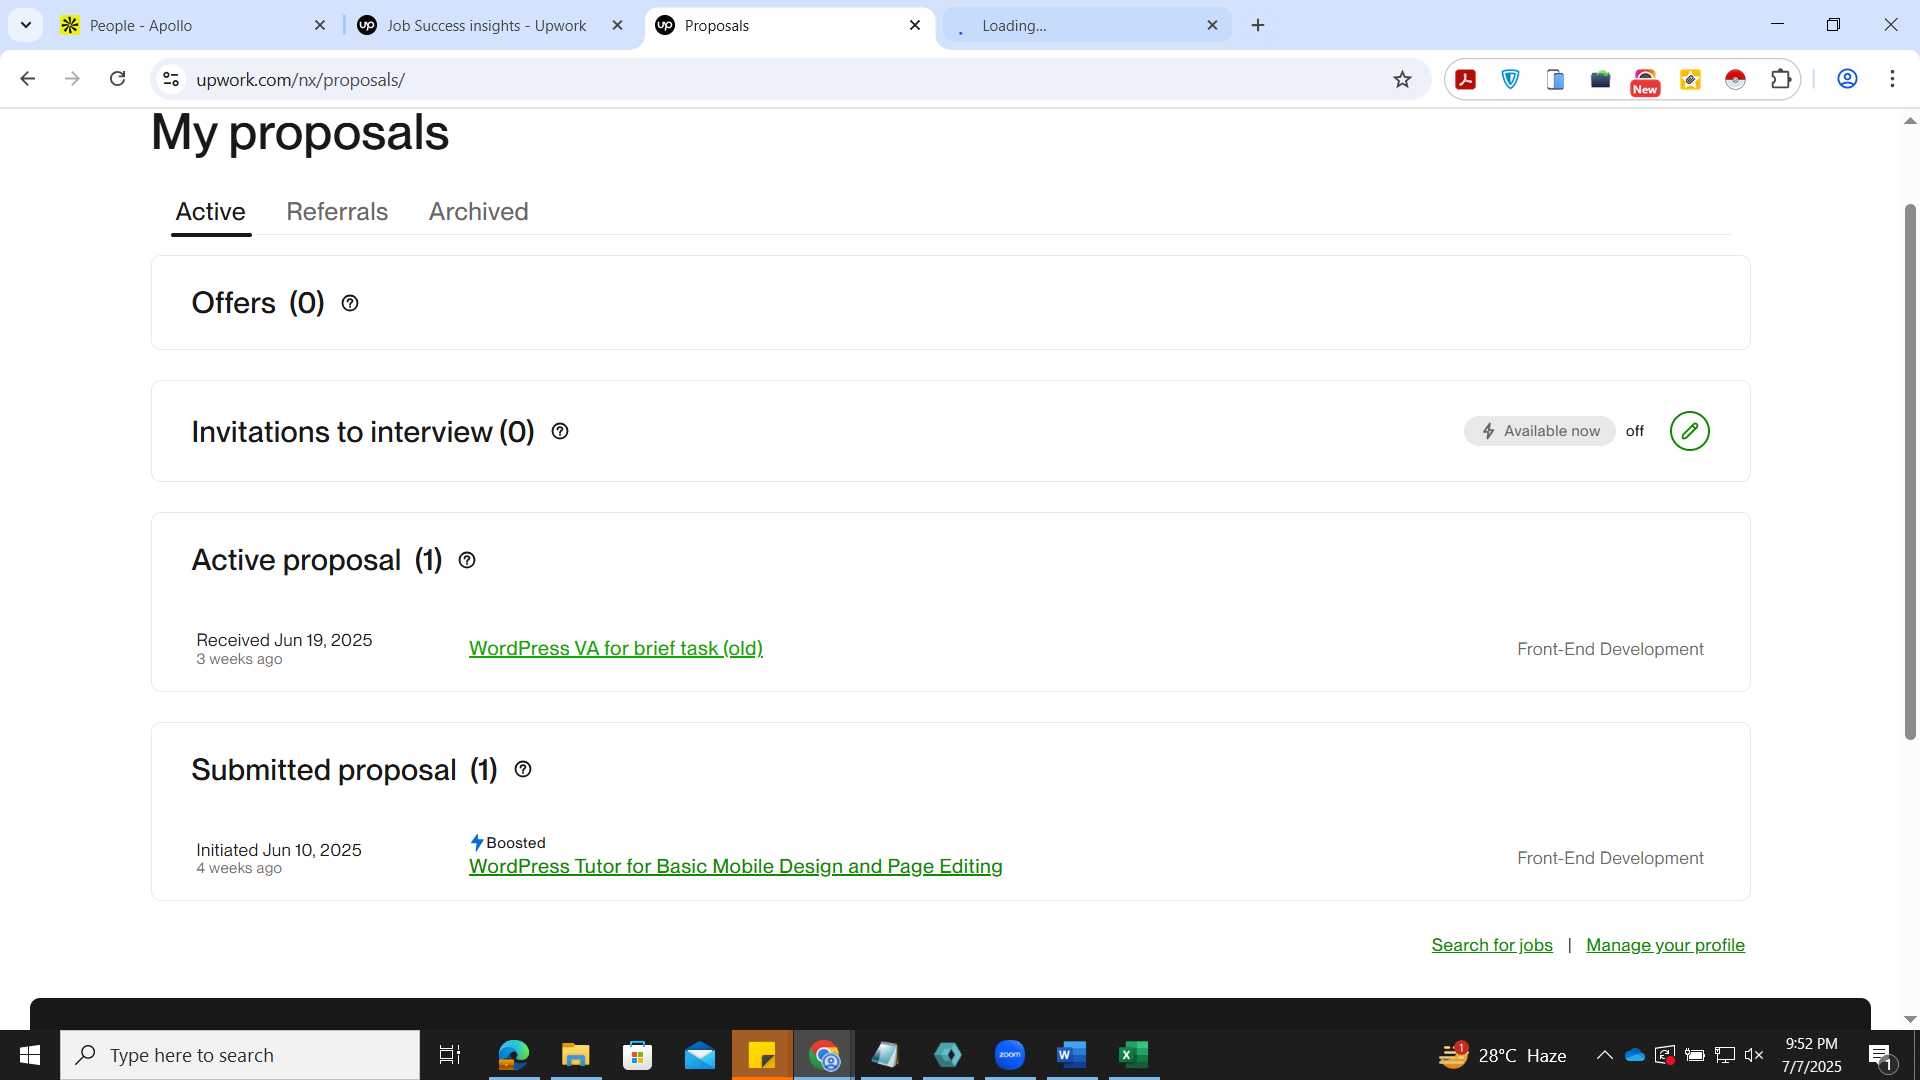The height and width of the screenshot is (1080, 1920).
Task: Open the Bitwarden shield extension
Action: 1511,80
